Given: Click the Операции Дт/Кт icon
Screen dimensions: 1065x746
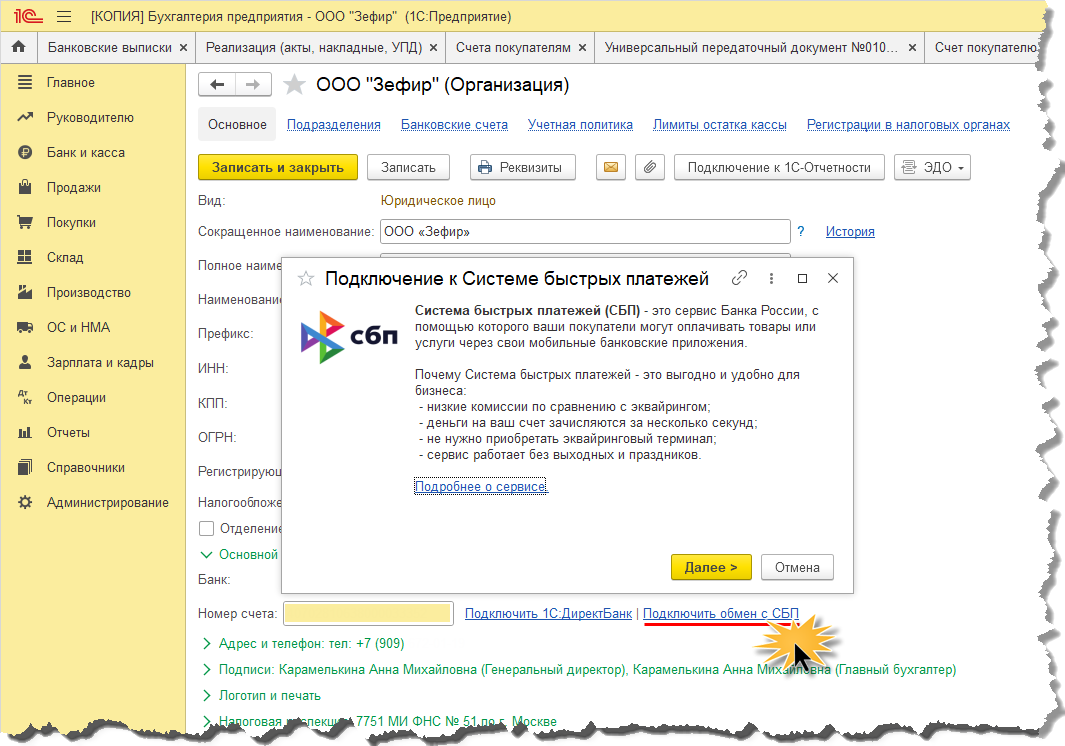Looking at the screenshot, I should coord(25,397).
